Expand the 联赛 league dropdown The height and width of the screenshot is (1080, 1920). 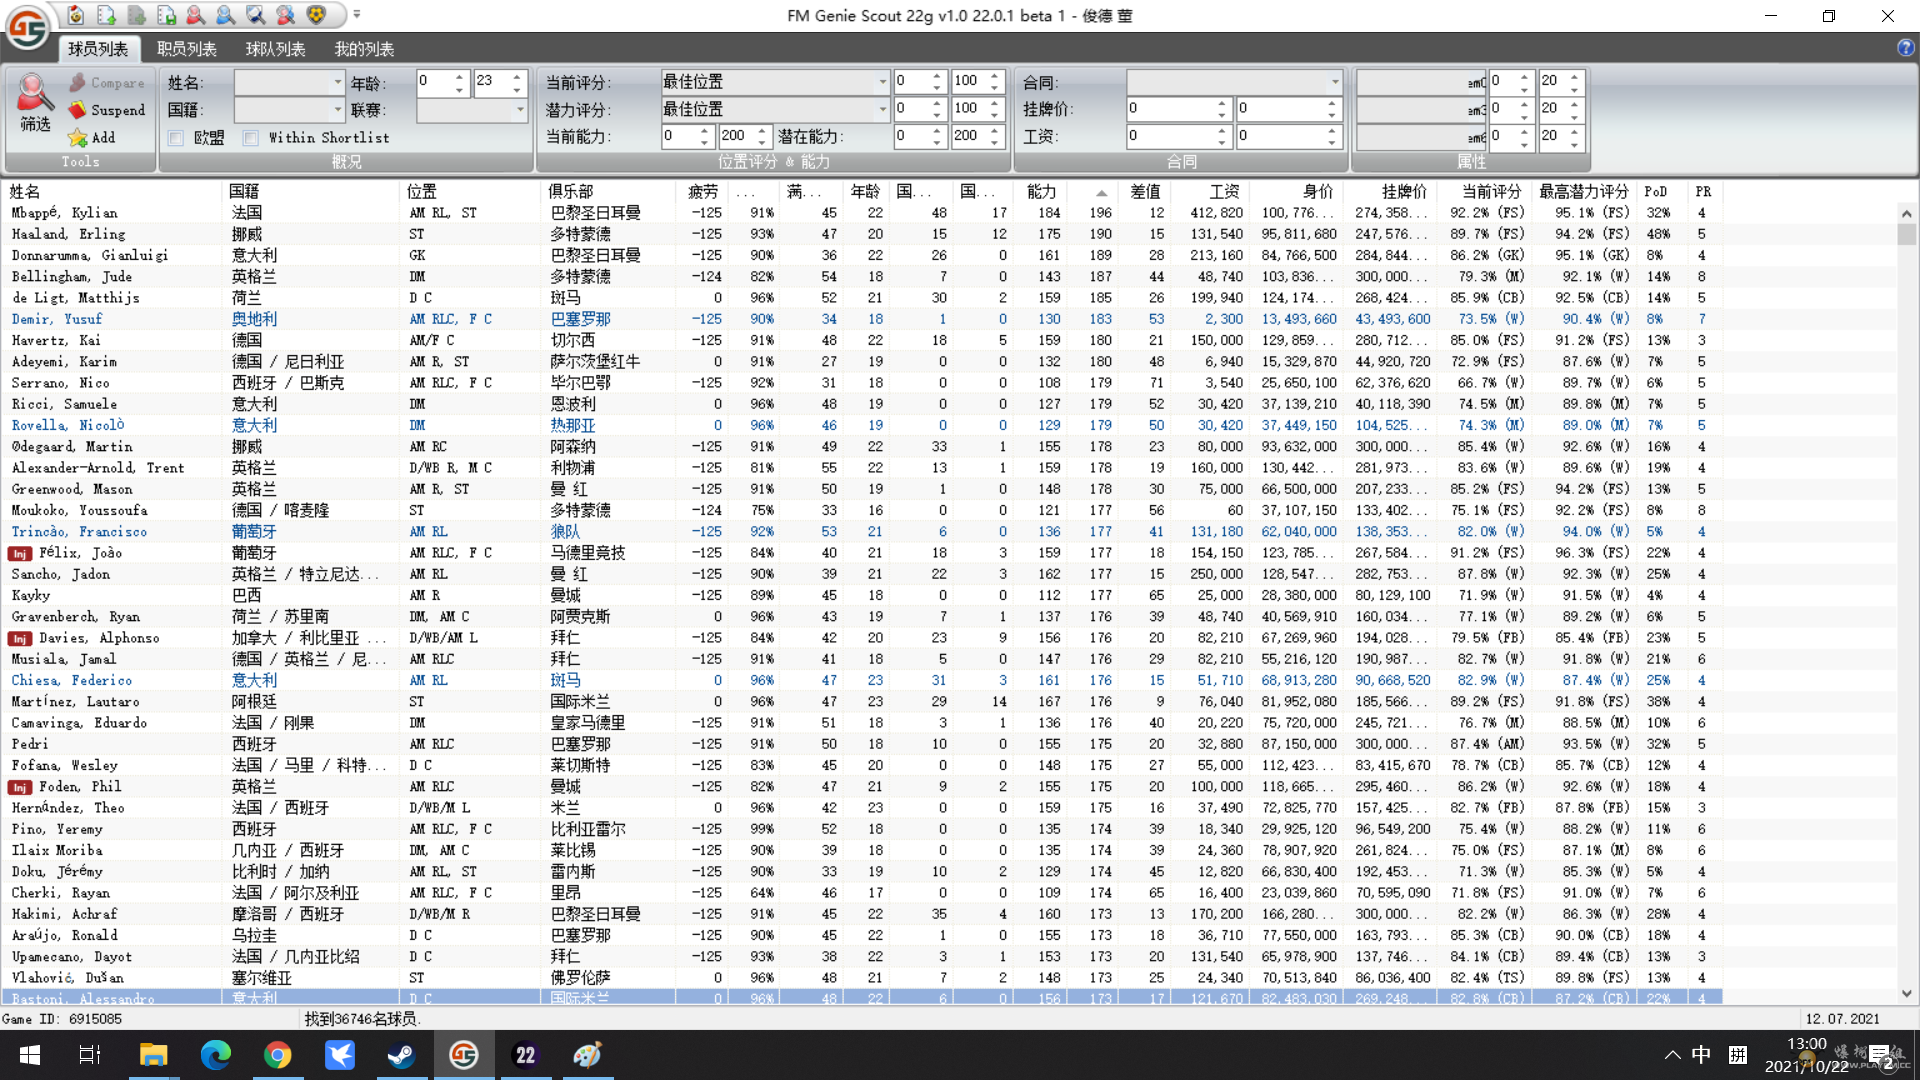click(520, 109)
